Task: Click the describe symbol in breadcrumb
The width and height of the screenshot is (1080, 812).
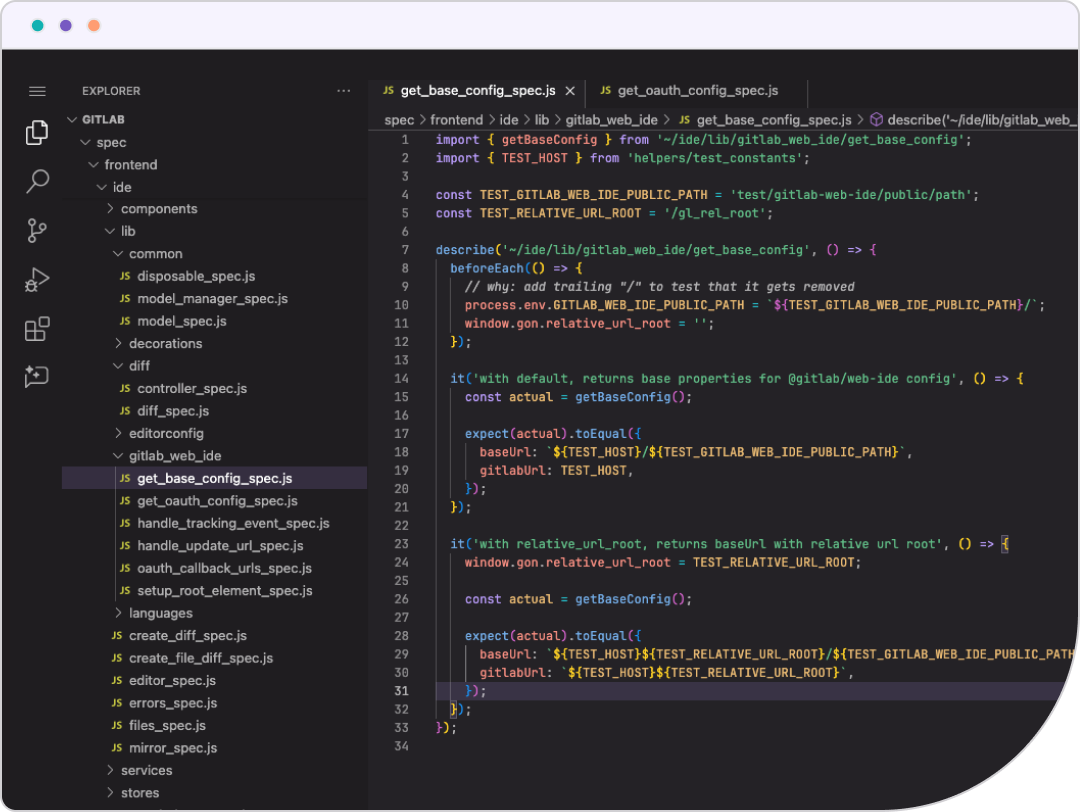Action: pyautogui.click(x=980, y=120)
